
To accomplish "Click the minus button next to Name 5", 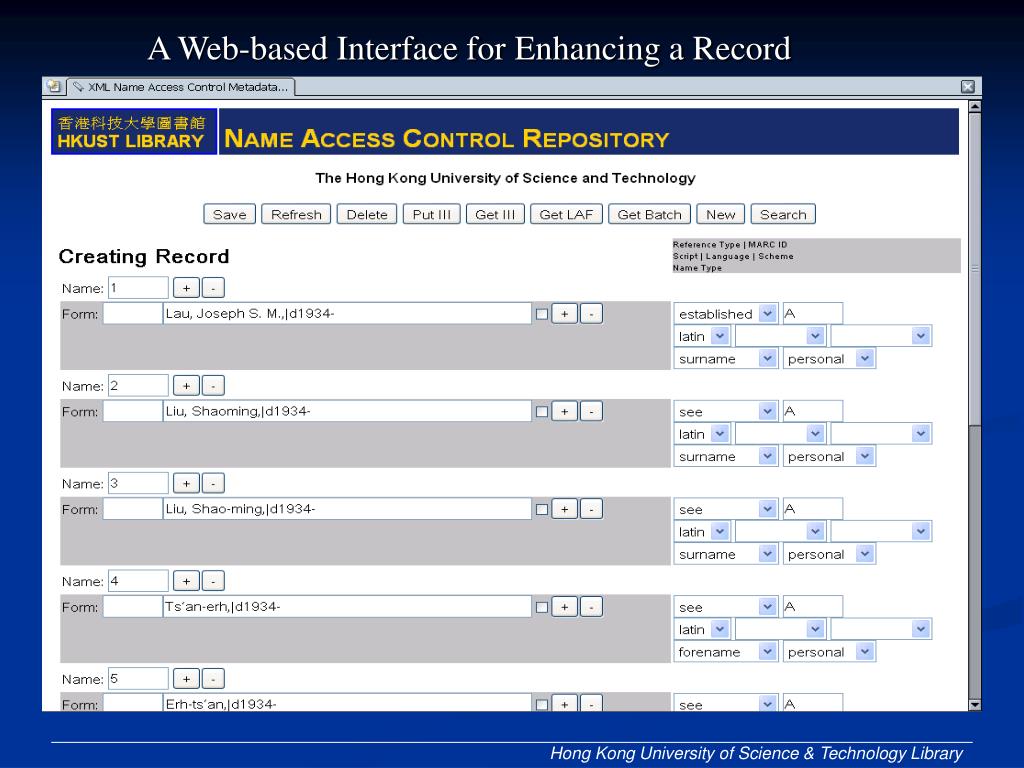I will [x=213, y=679].
